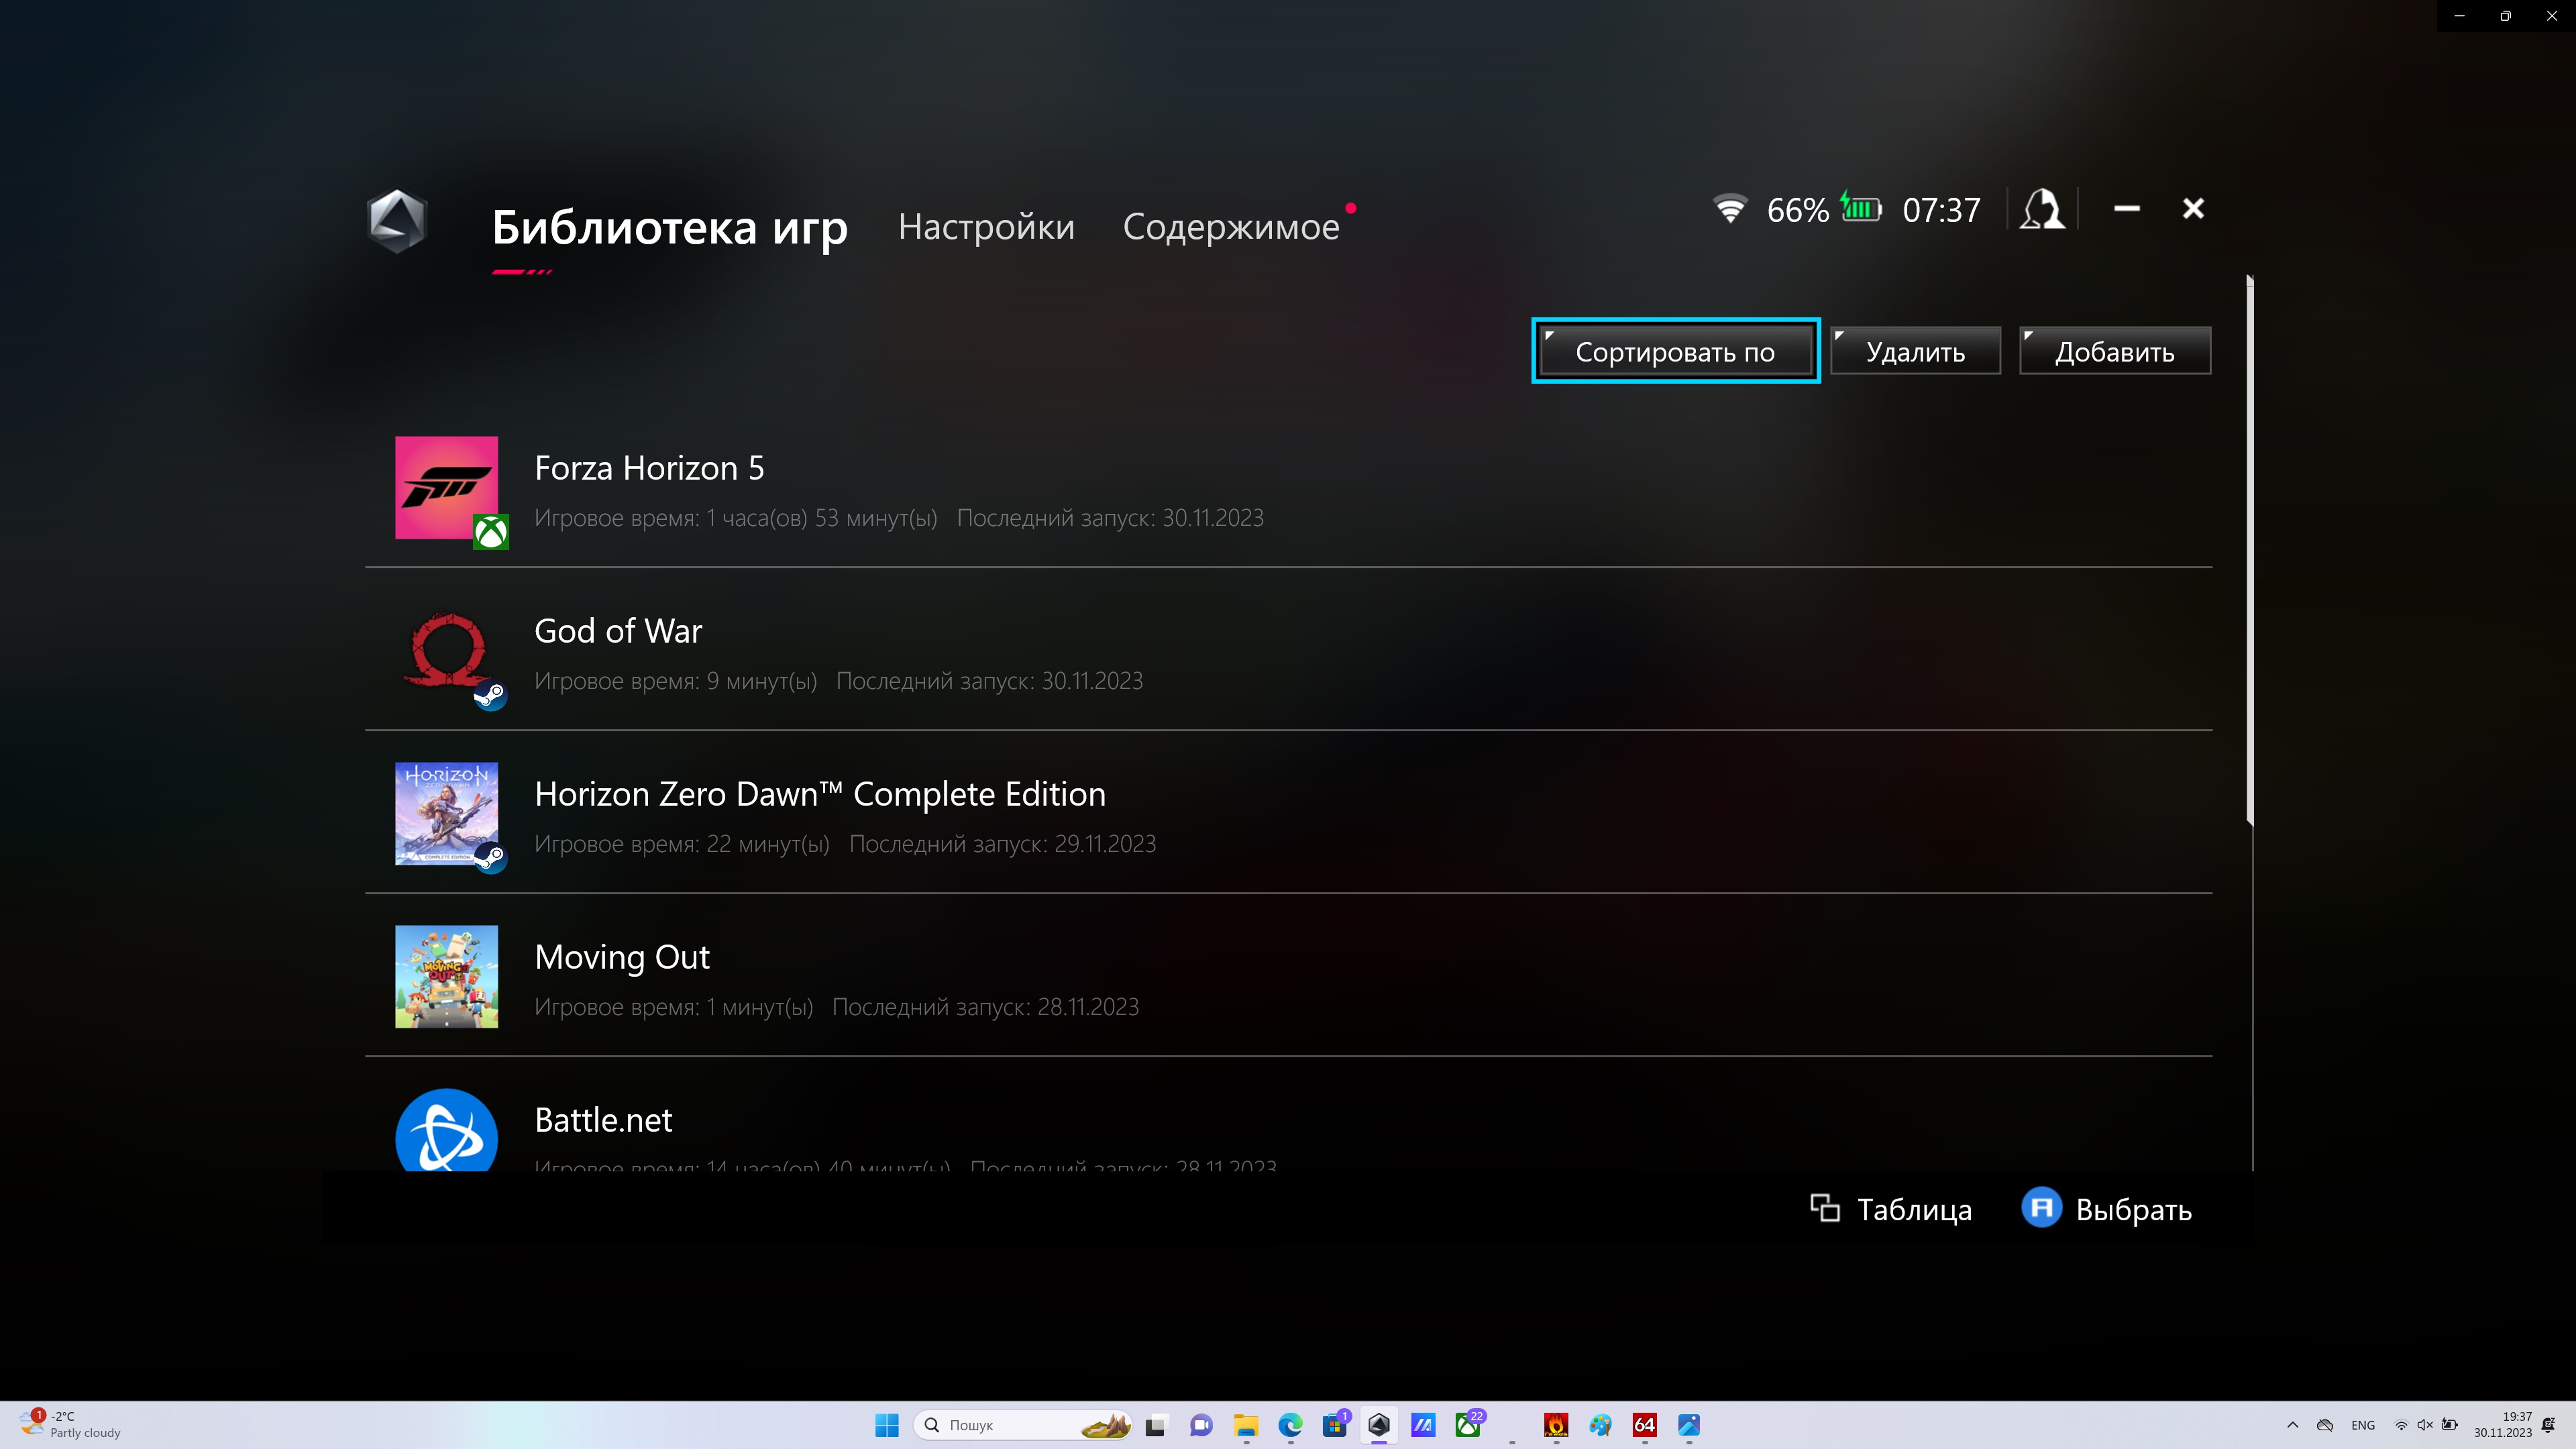Viewport: 2576px width, 1449px height.
Task: Click the Пошук taskbar search box
Action: [x=1022, y=1425]
